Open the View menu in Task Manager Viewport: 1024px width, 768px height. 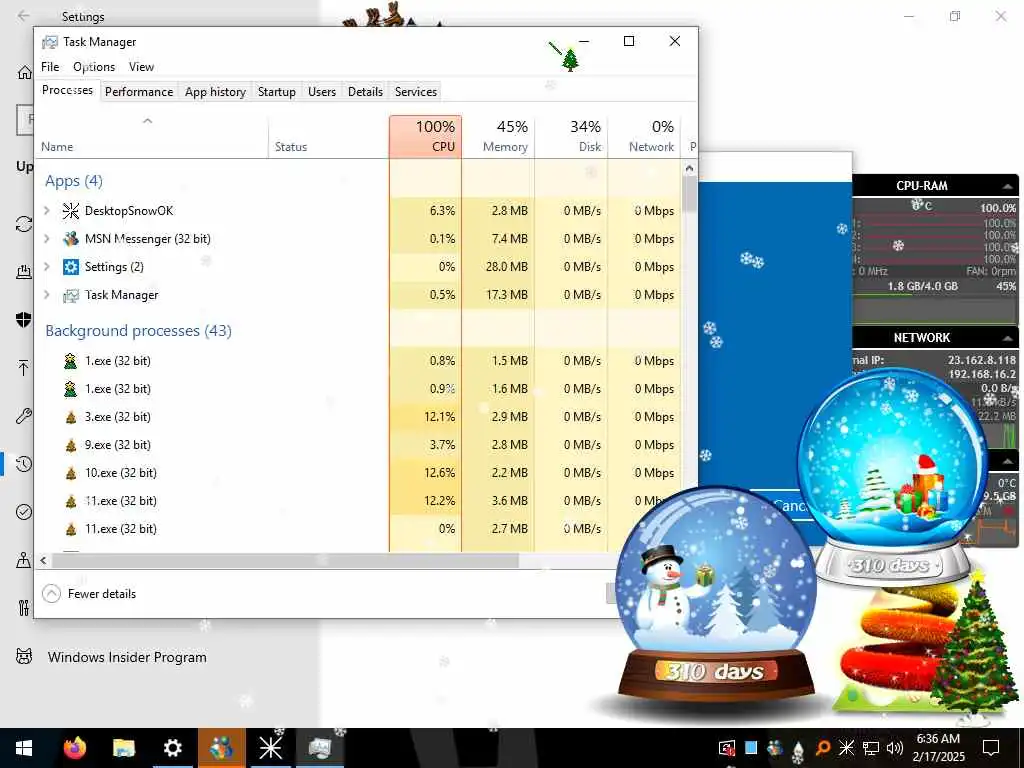point(141,67)
